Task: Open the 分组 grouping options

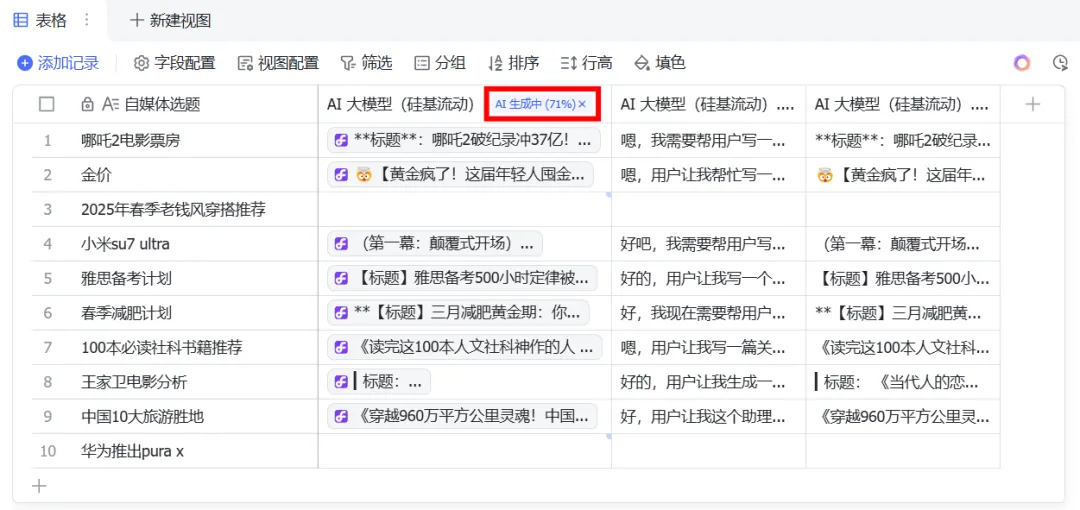Action: 440,63
